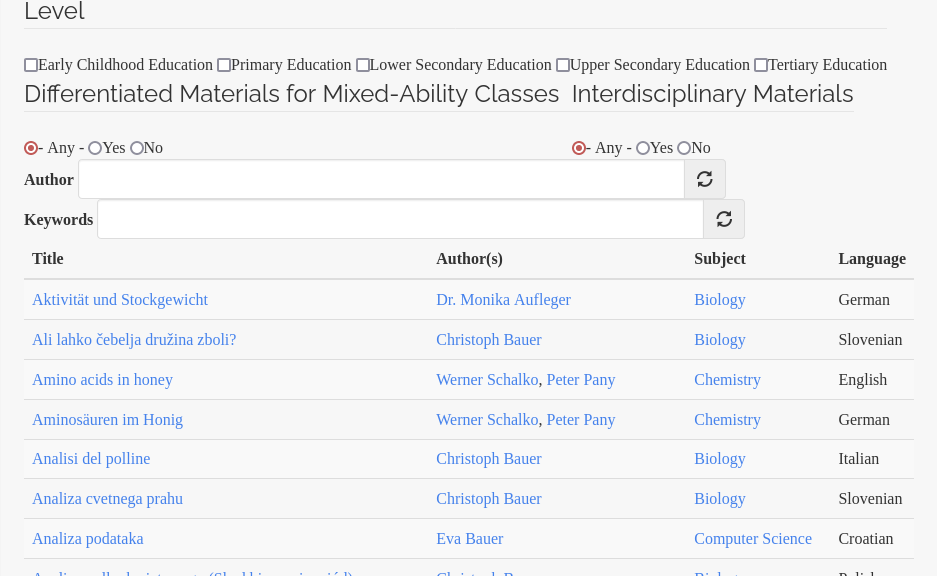
Task: Choose Yes for Interdisciplinary Materials
Action: [643, 148]
